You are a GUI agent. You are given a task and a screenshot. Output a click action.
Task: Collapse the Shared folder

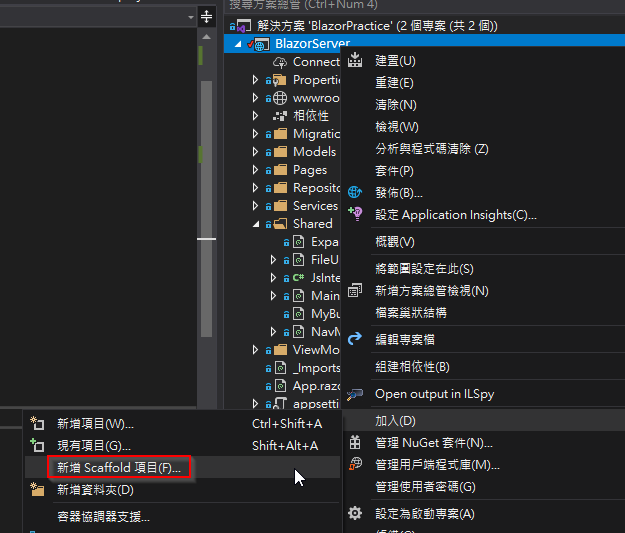click(x=256, y=224)
